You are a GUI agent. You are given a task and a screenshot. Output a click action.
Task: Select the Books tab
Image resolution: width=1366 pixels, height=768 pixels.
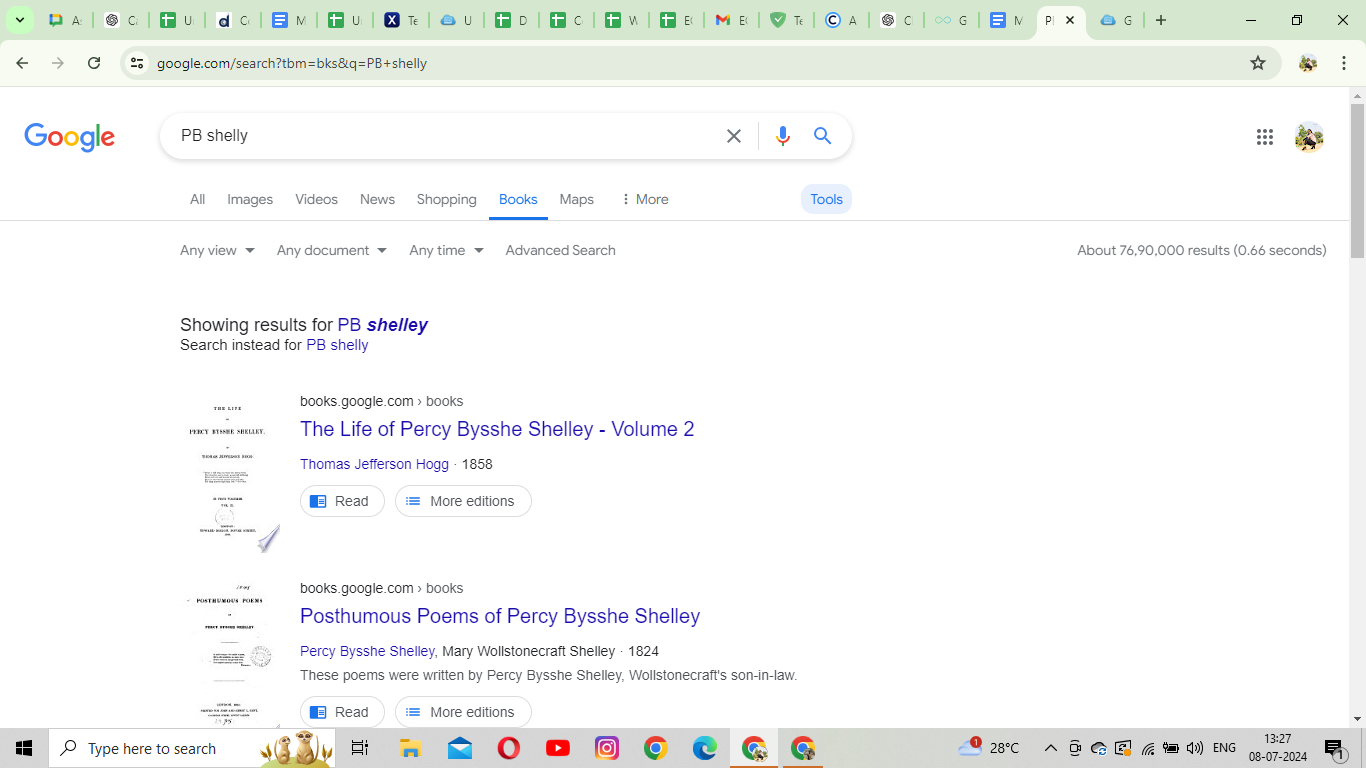[518, 199]
